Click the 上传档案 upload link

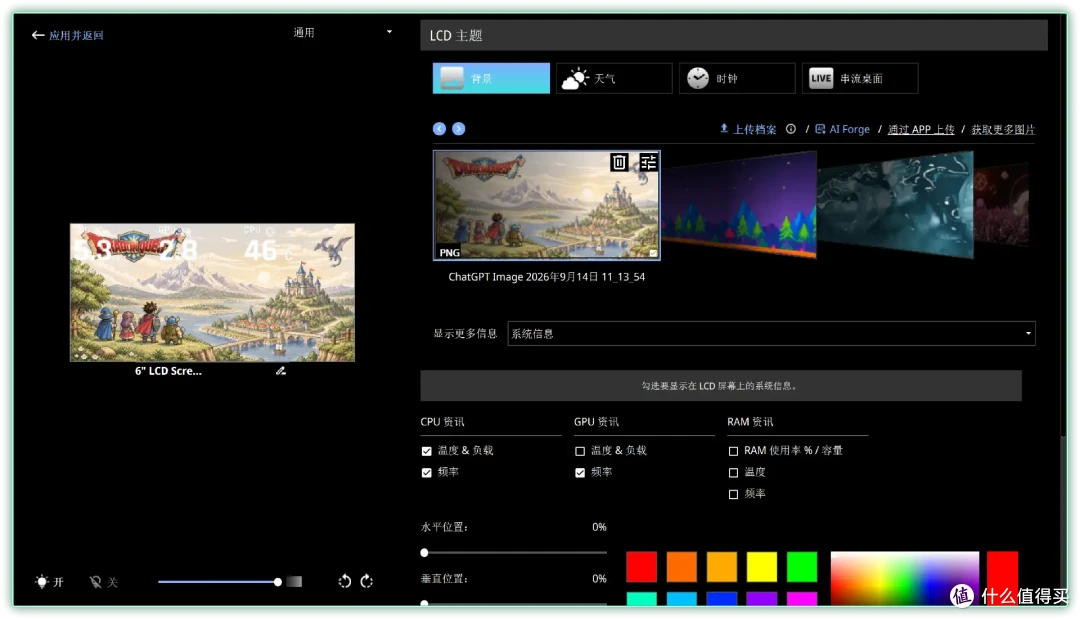pos(748,129)
